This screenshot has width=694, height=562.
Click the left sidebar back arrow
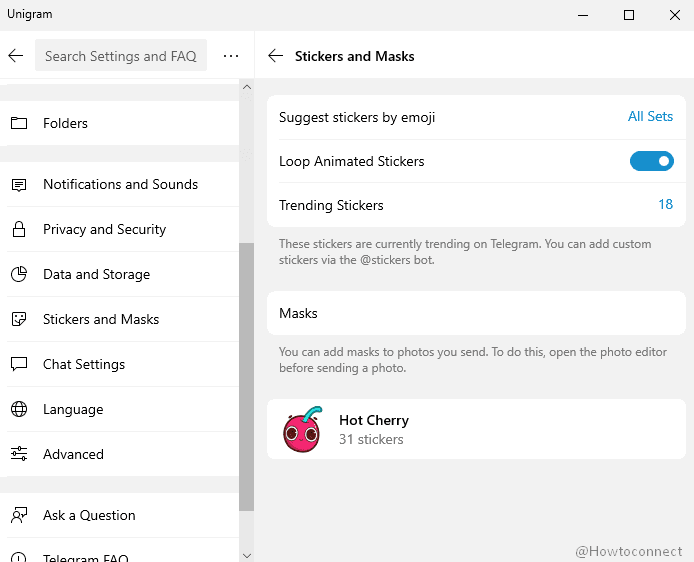(15, 56)
